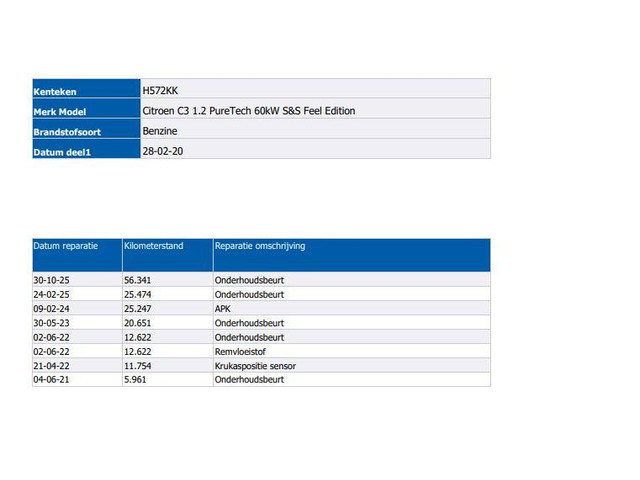Select license plate value H572KK
The image size is (640, 480).
(x=160, y=90)
